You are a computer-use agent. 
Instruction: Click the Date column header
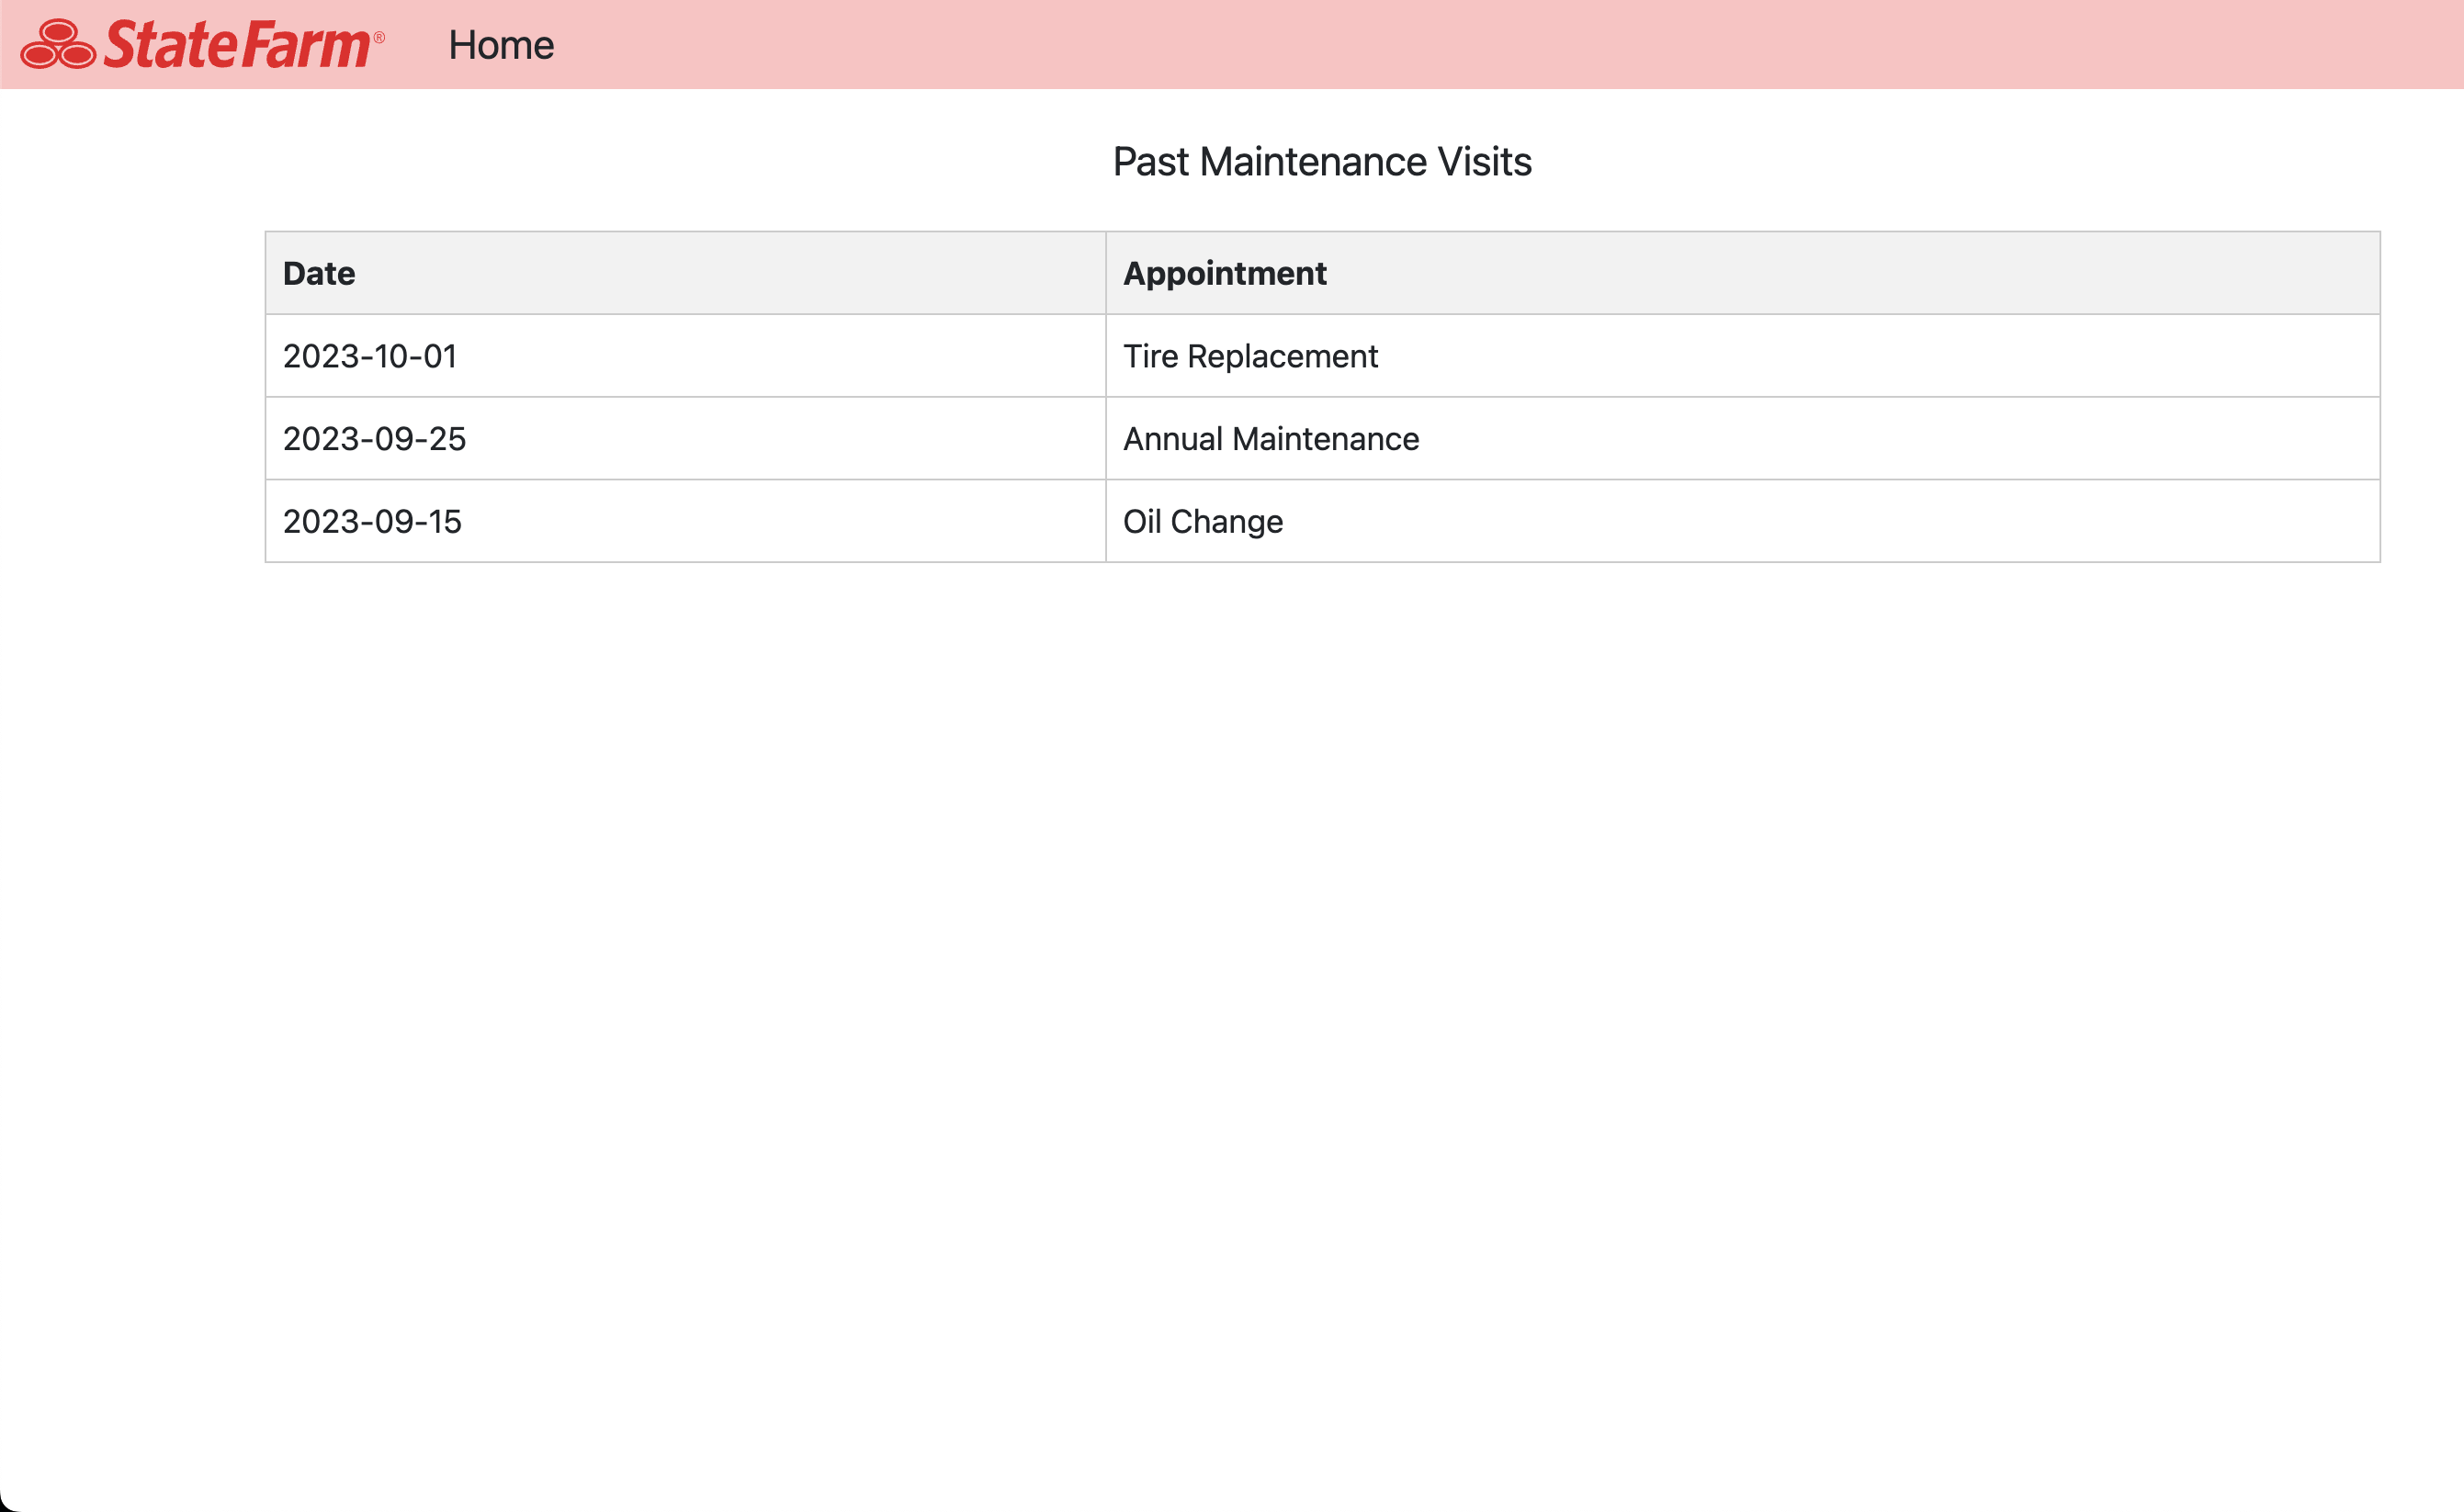point(319,273)
